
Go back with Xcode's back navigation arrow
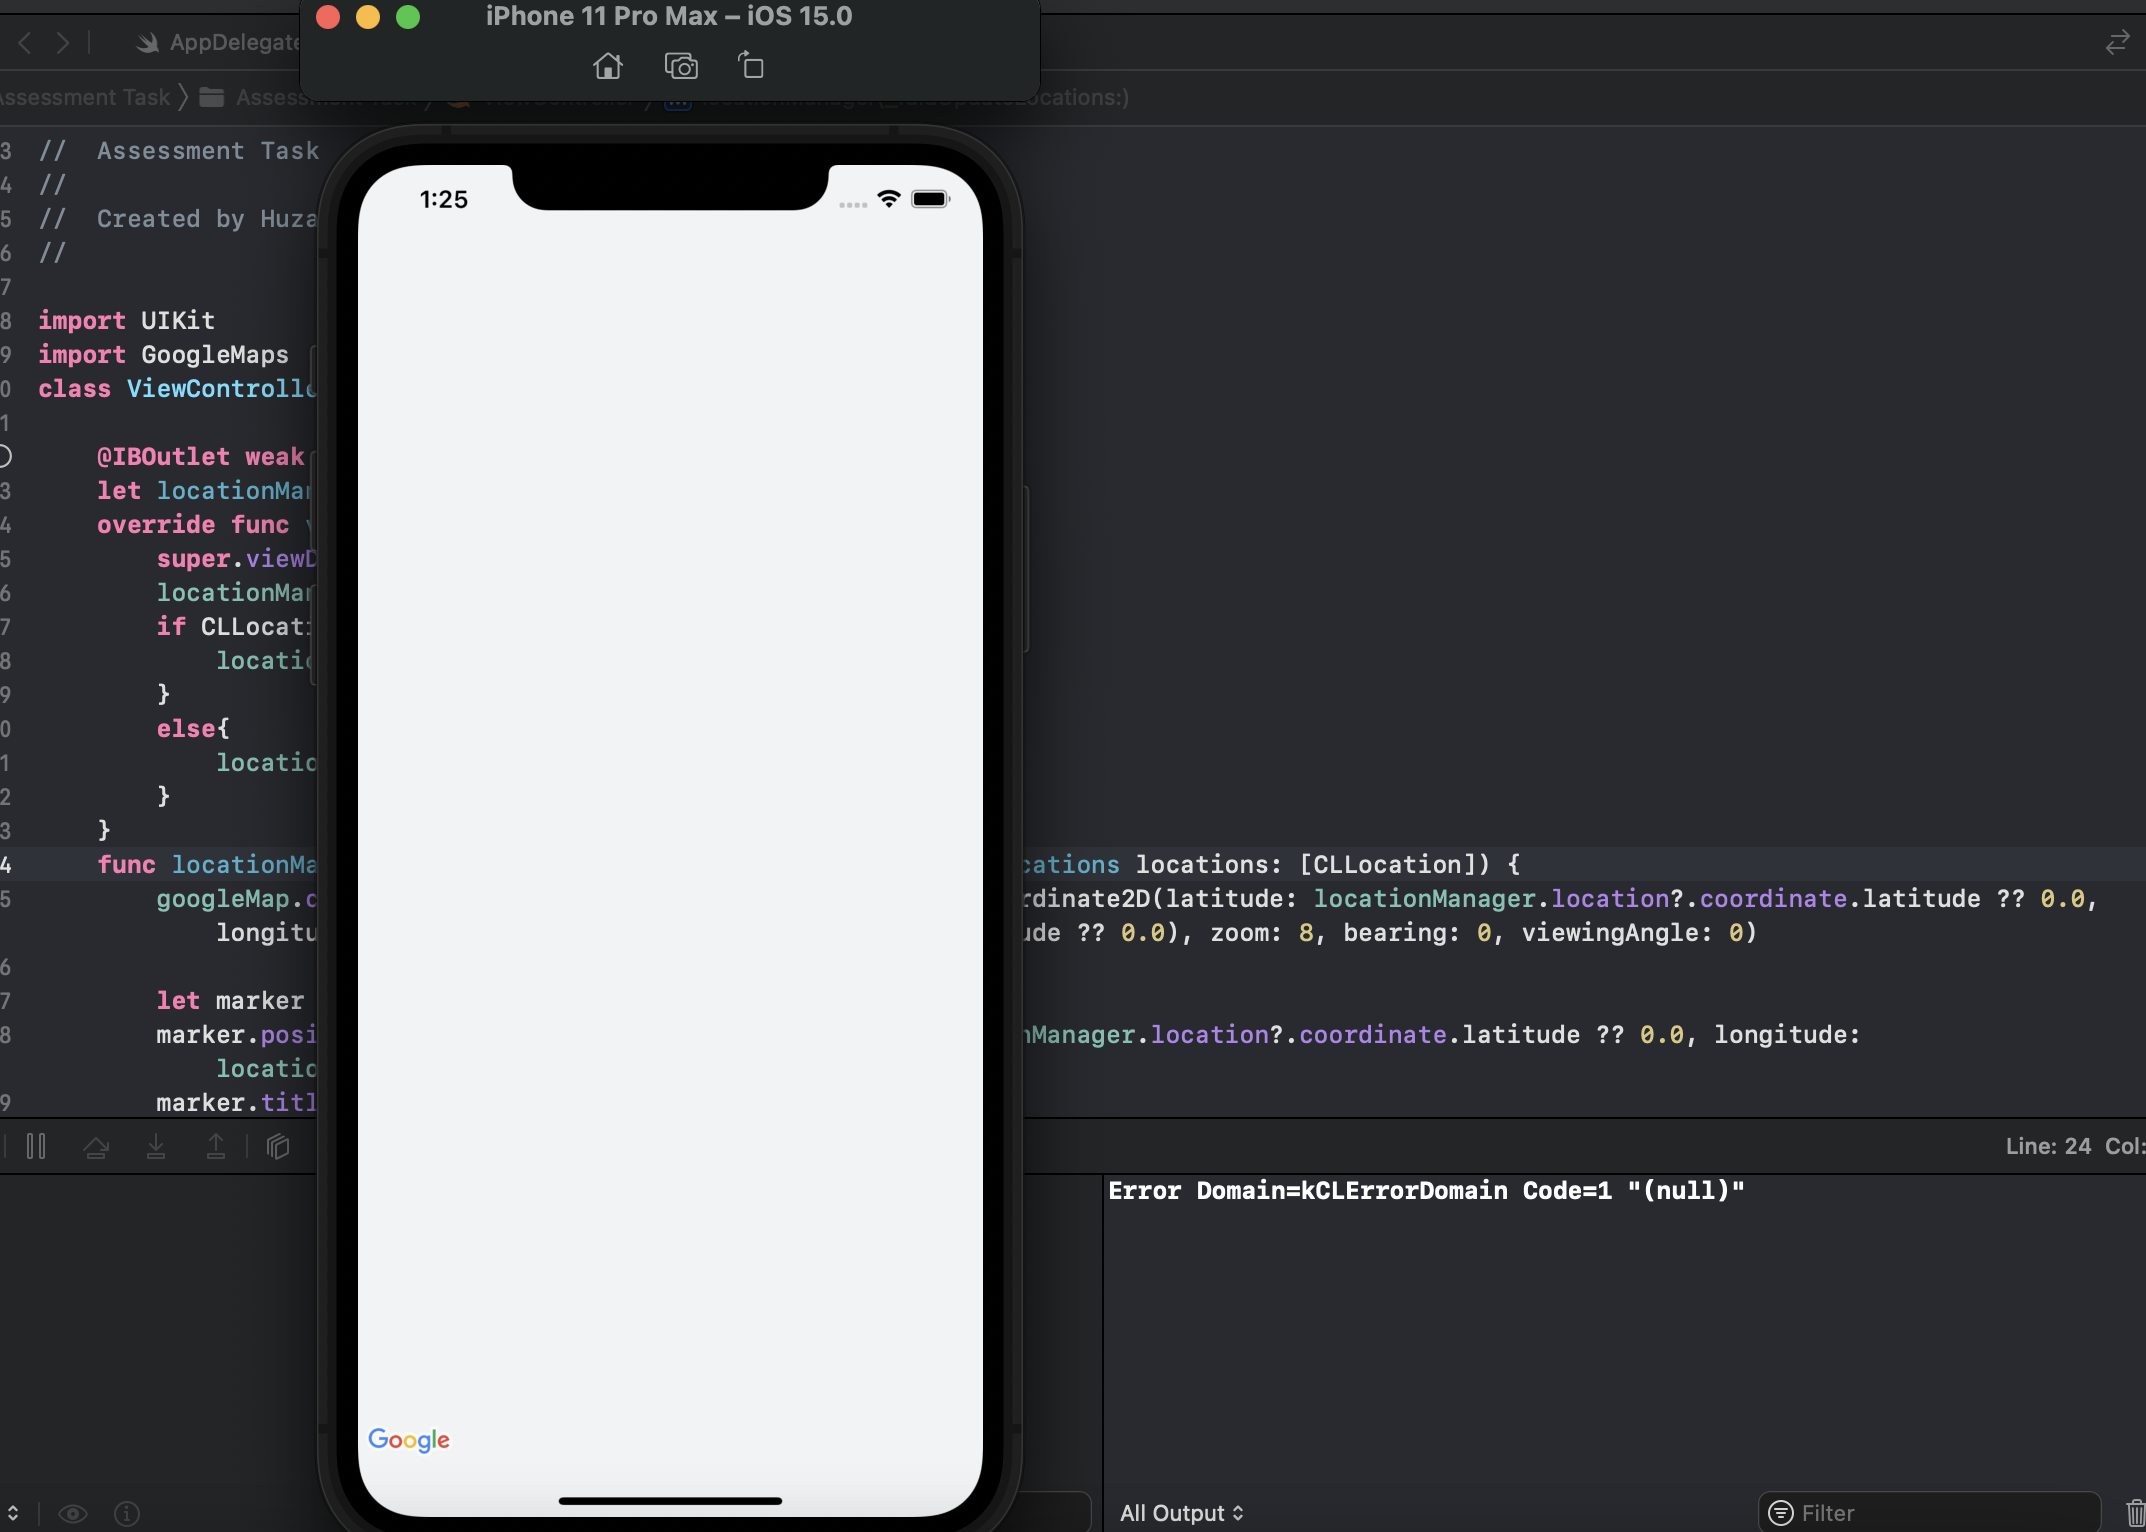point(25,42)
